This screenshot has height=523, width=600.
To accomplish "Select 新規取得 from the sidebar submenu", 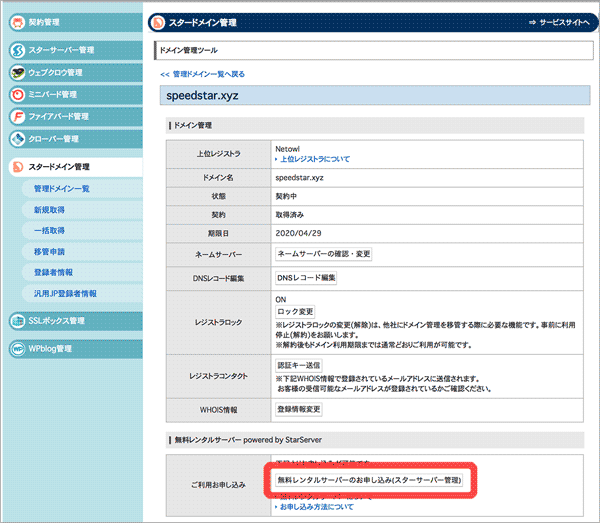I will pyautogui.click(x=50, y=209).
